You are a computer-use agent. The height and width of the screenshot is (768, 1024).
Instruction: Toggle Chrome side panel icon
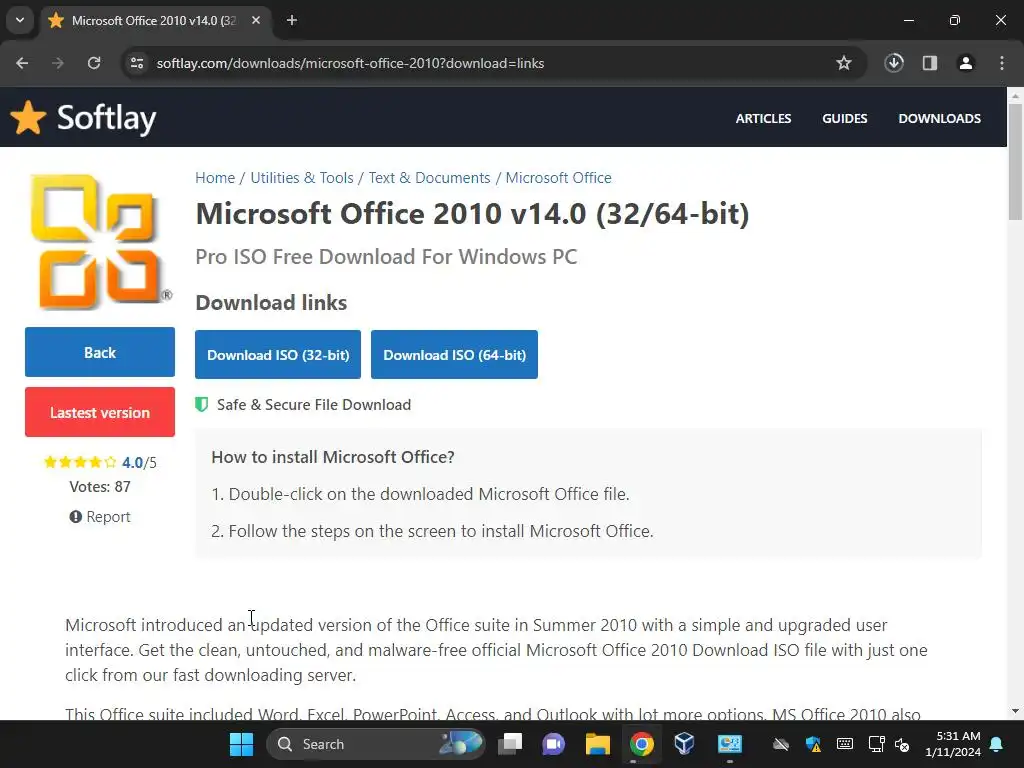point(930,63)
